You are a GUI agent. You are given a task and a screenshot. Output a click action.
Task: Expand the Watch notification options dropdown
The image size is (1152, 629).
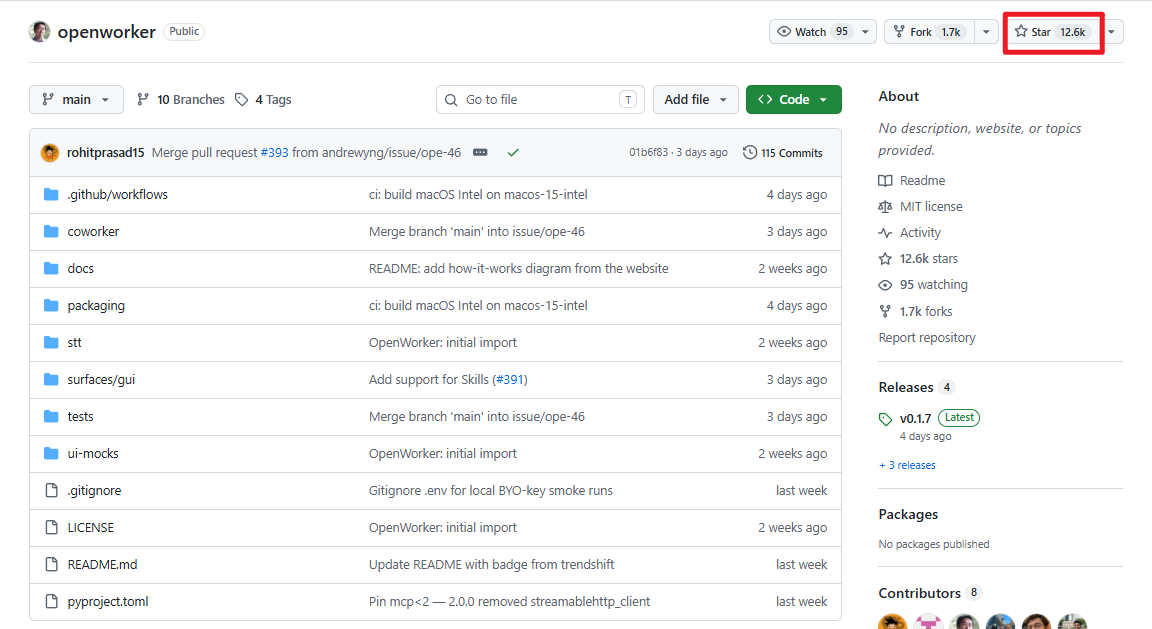click(865, 32)
